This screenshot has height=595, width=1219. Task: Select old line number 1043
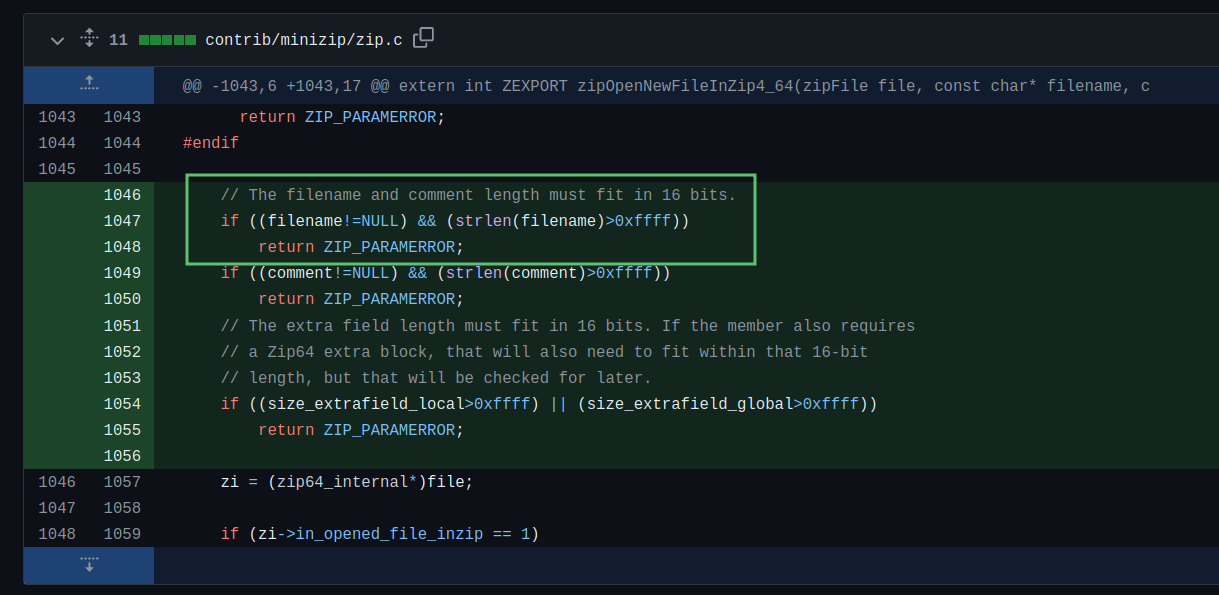point(57,117)
